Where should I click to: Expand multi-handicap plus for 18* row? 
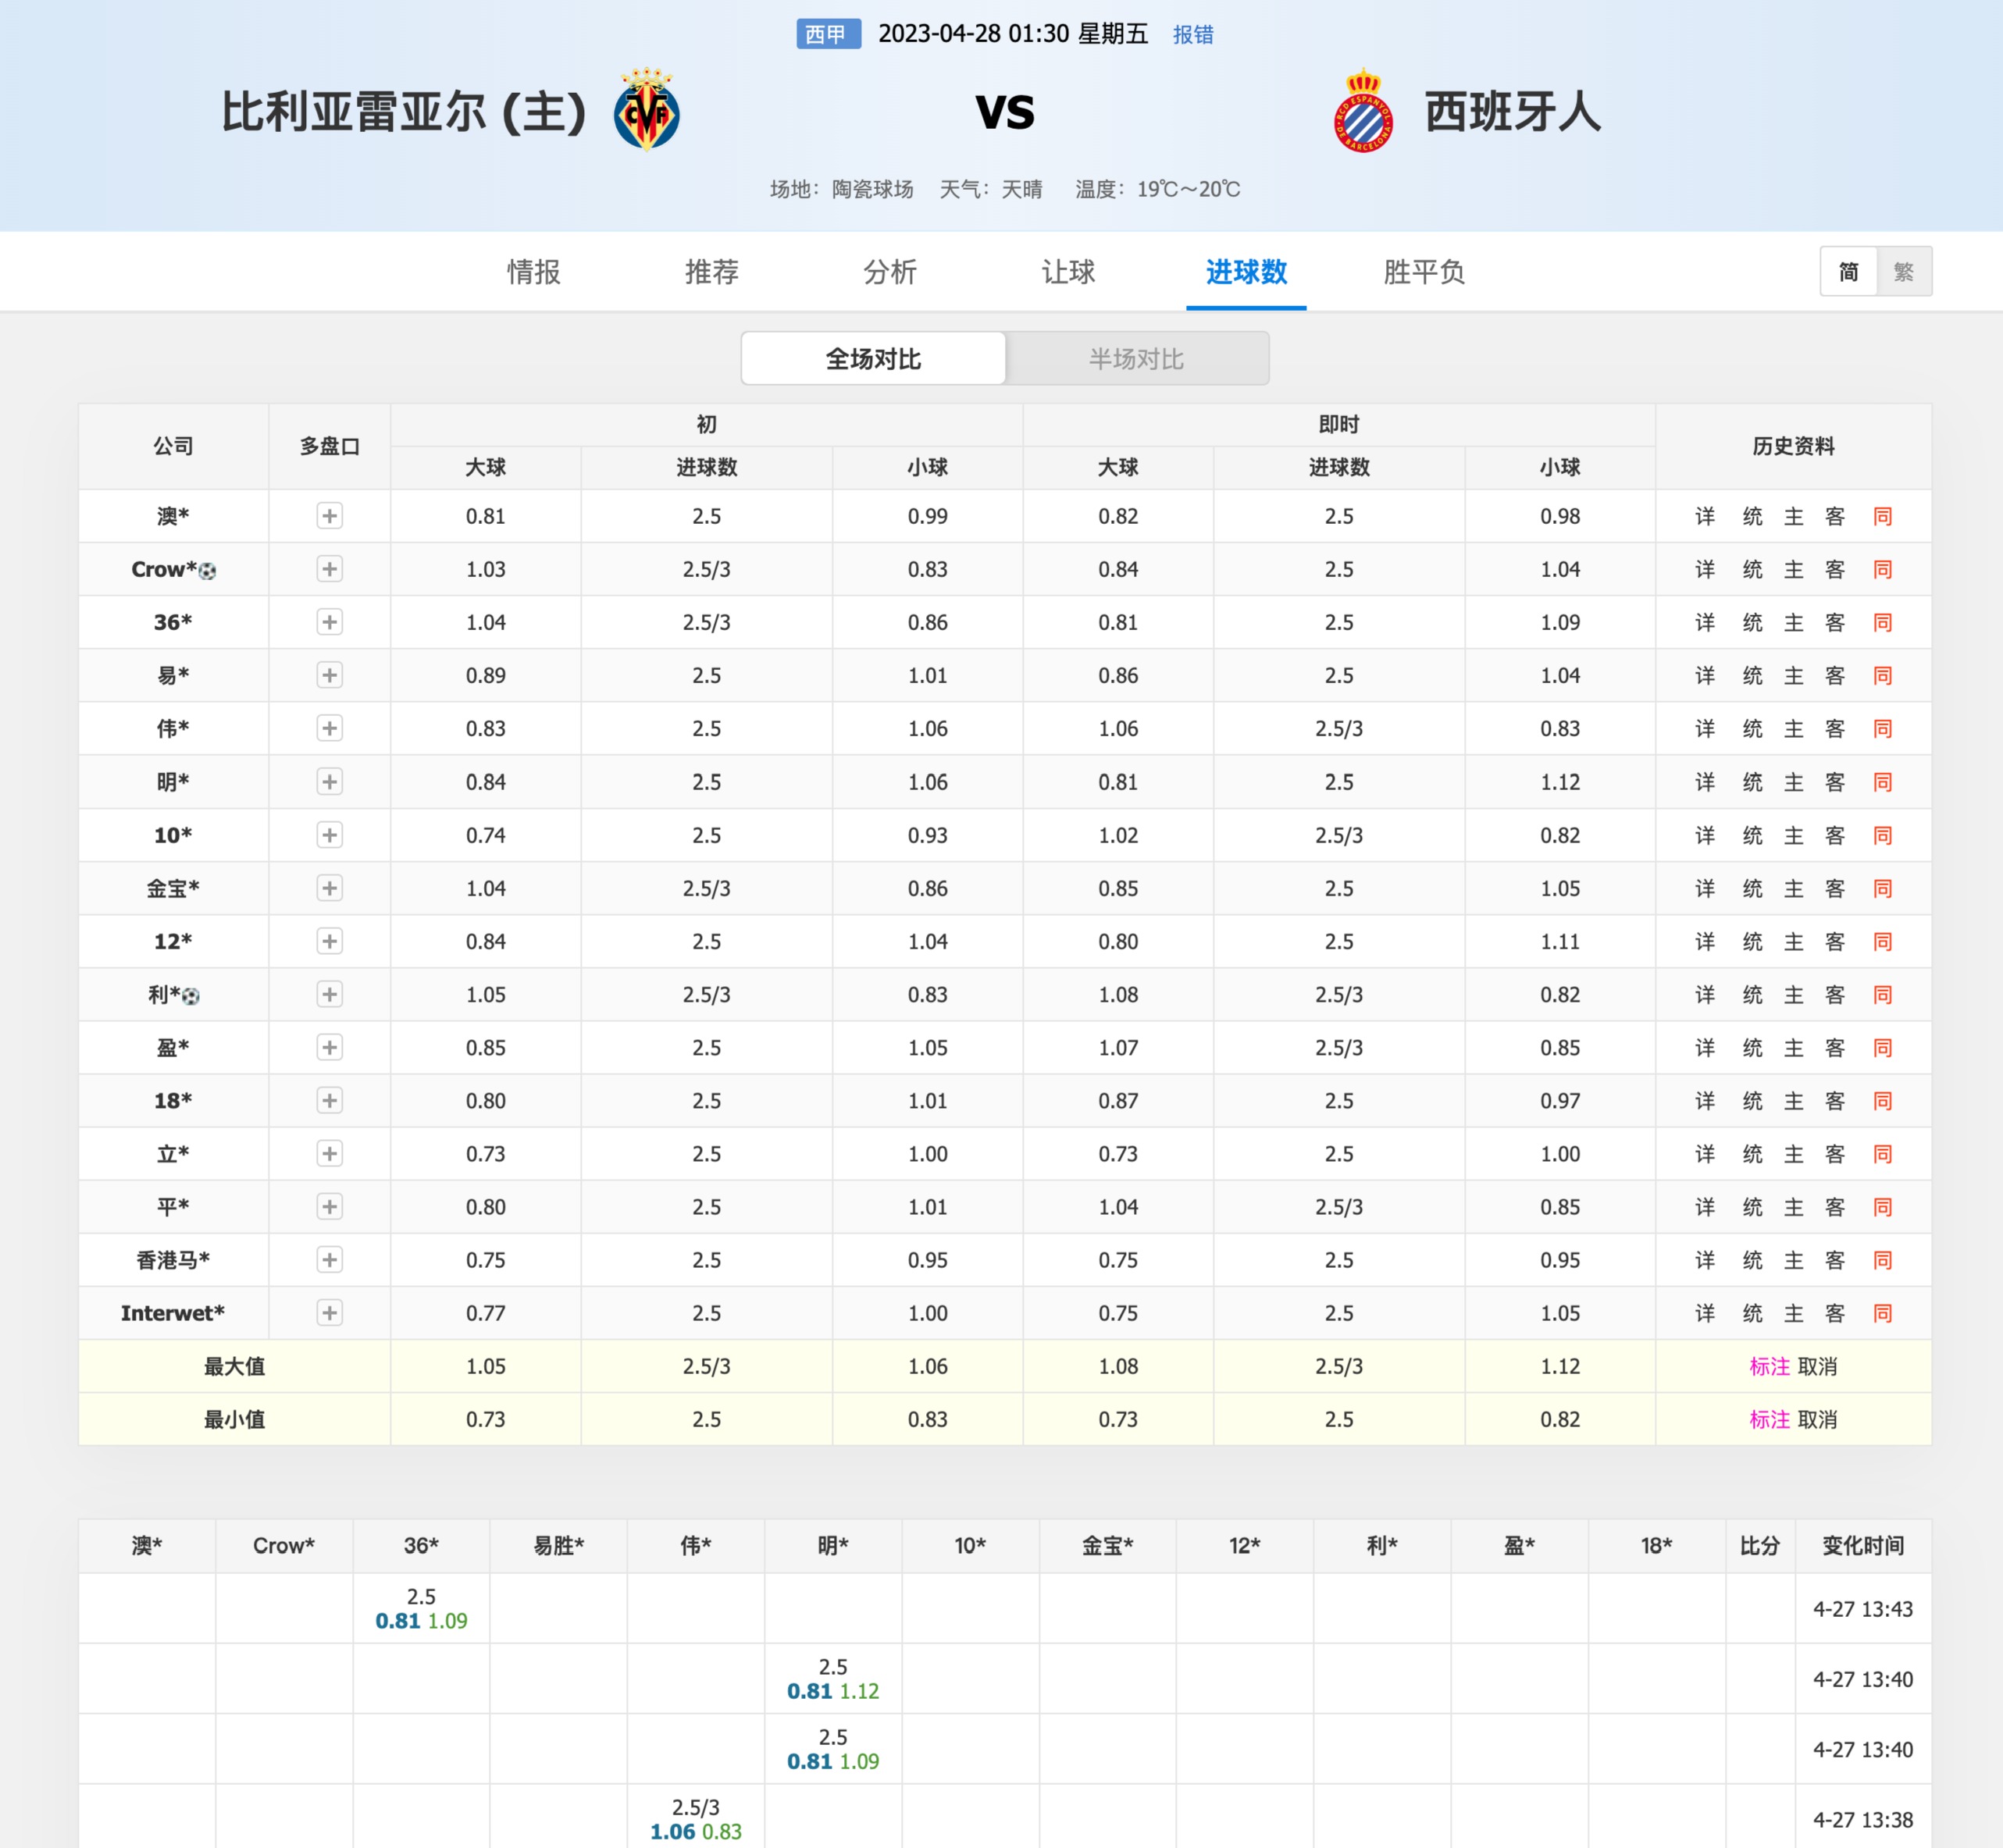(329, 1100)
